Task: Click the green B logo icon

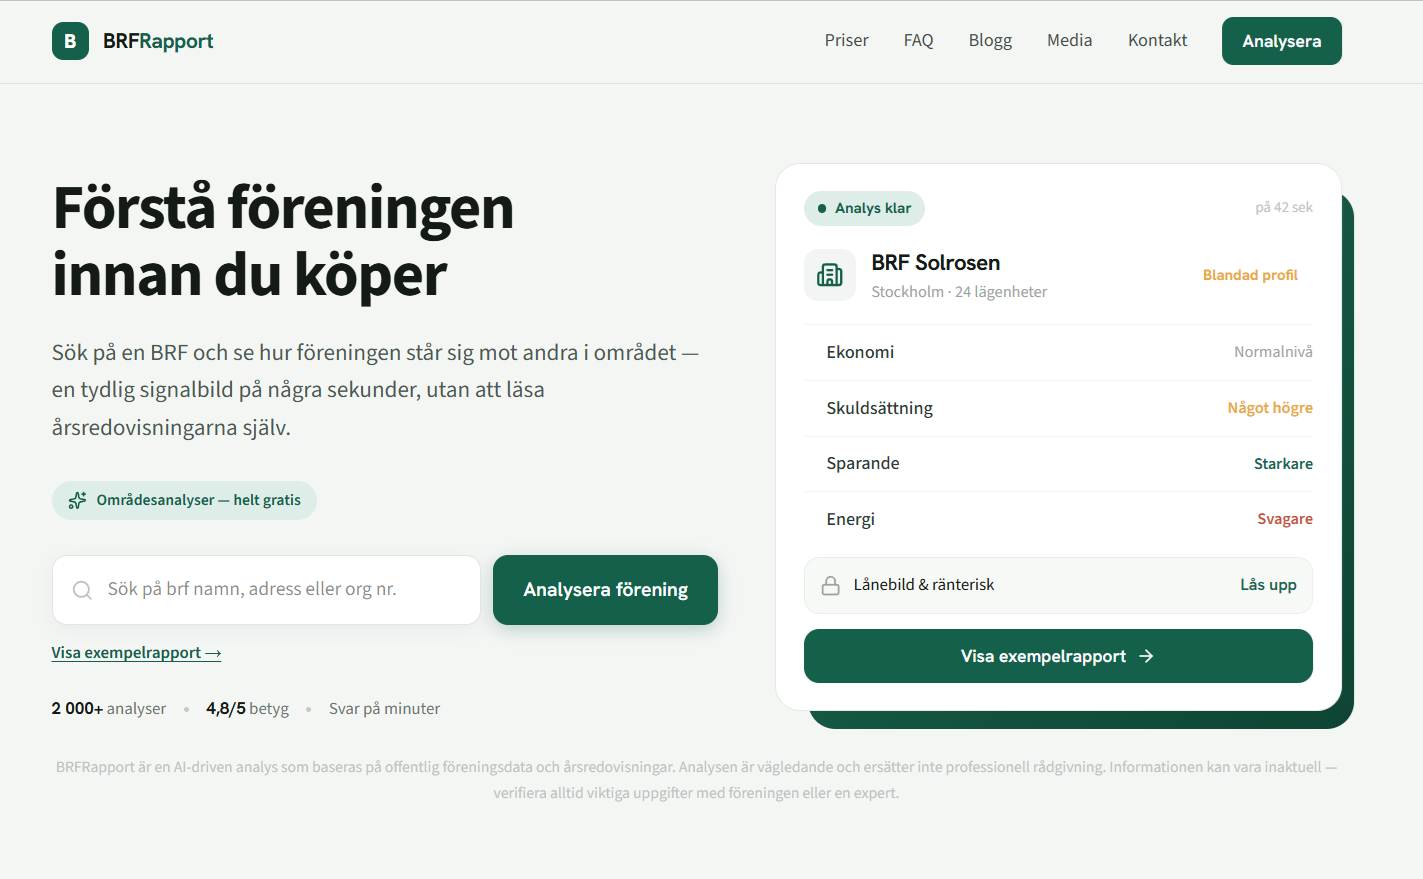Action: [70, 41]
